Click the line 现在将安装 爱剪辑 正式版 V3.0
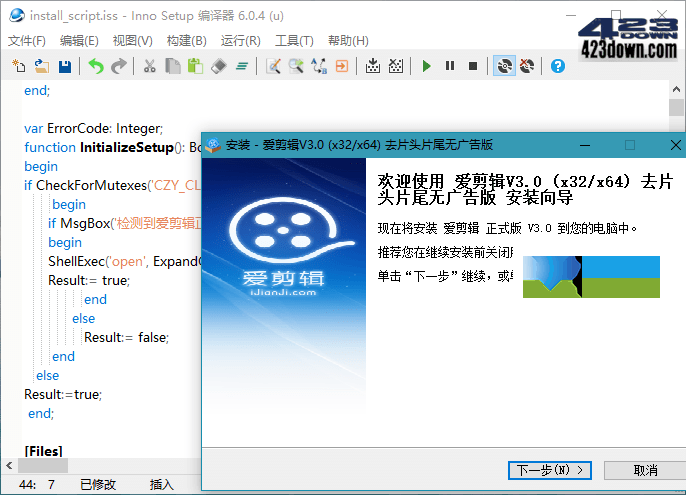 508,228
